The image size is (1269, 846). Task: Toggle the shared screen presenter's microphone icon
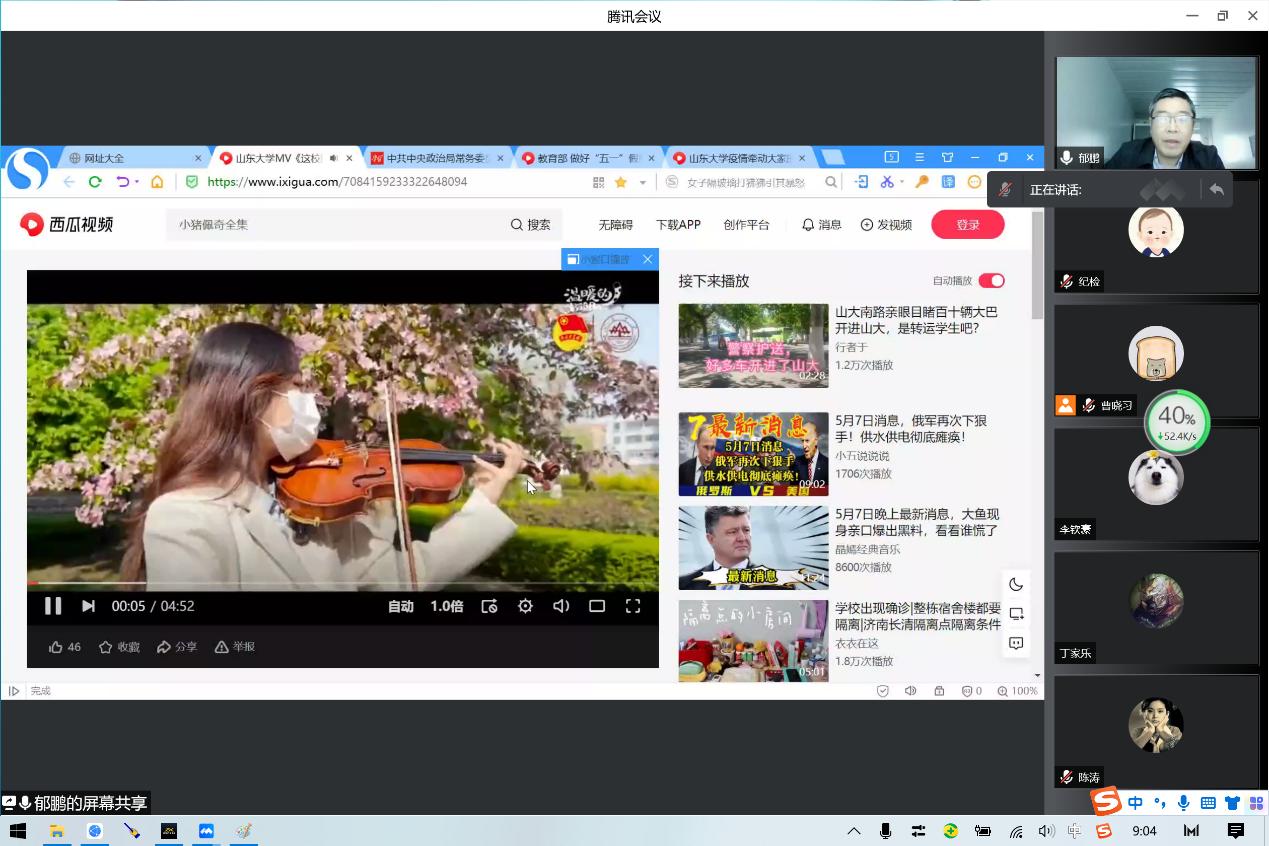pos(24,803)
